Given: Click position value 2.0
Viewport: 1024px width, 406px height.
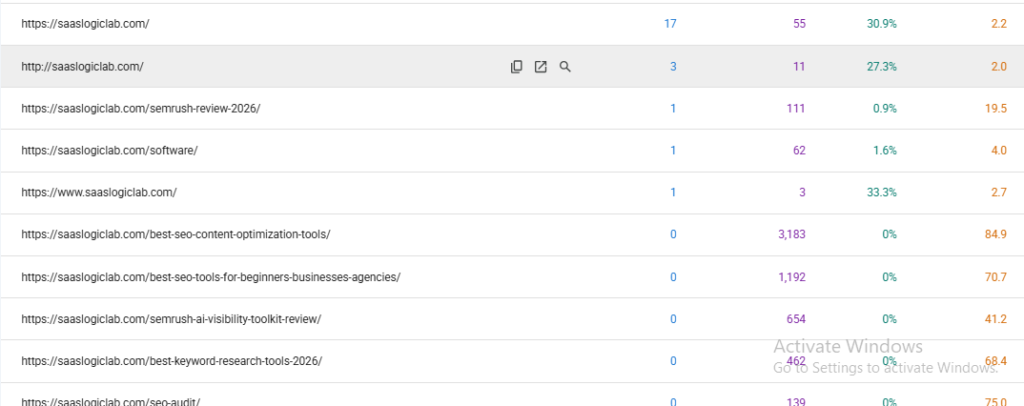Looking at the screenshot, I should (999, 67).
